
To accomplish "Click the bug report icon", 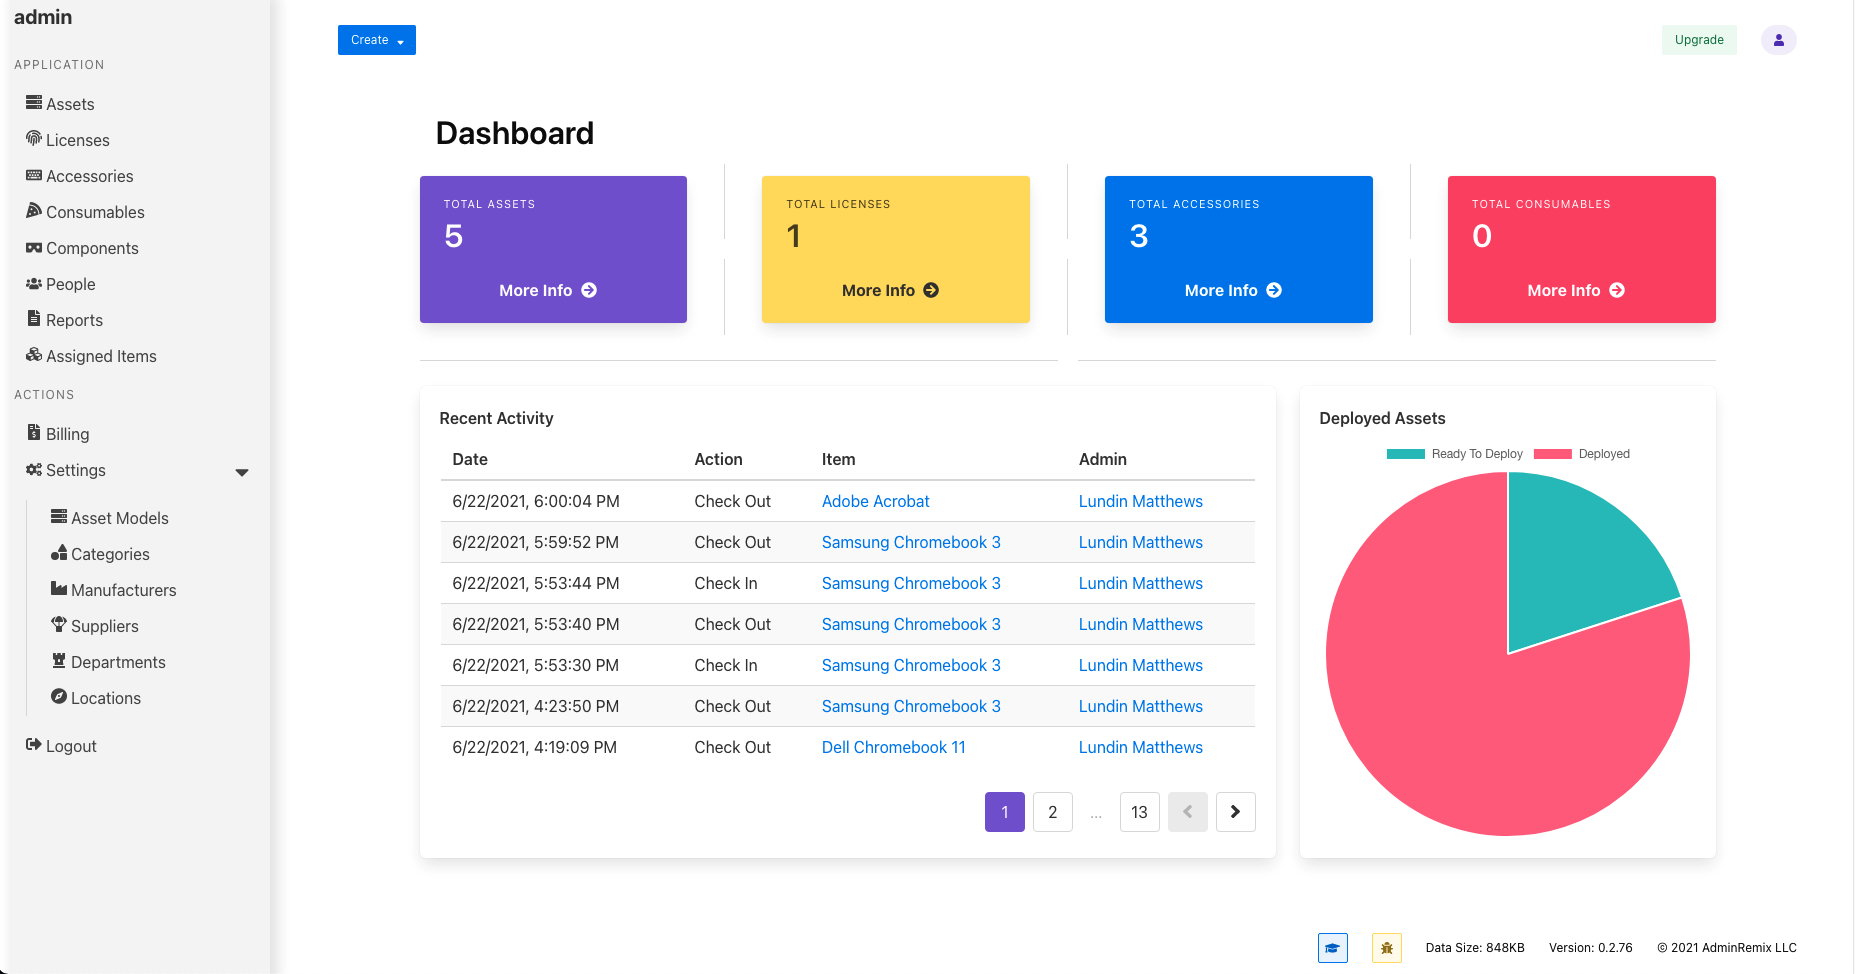I will (1387, 948).
